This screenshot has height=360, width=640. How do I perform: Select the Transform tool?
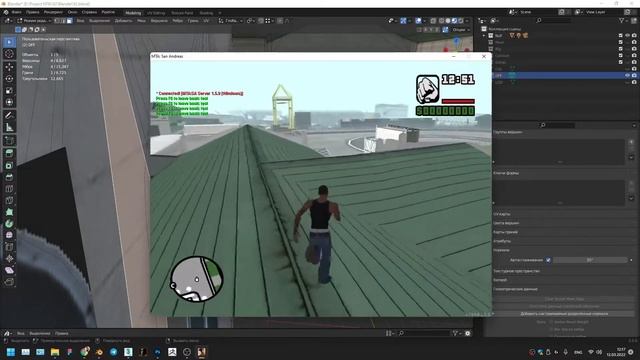click(x=9, y=102)
